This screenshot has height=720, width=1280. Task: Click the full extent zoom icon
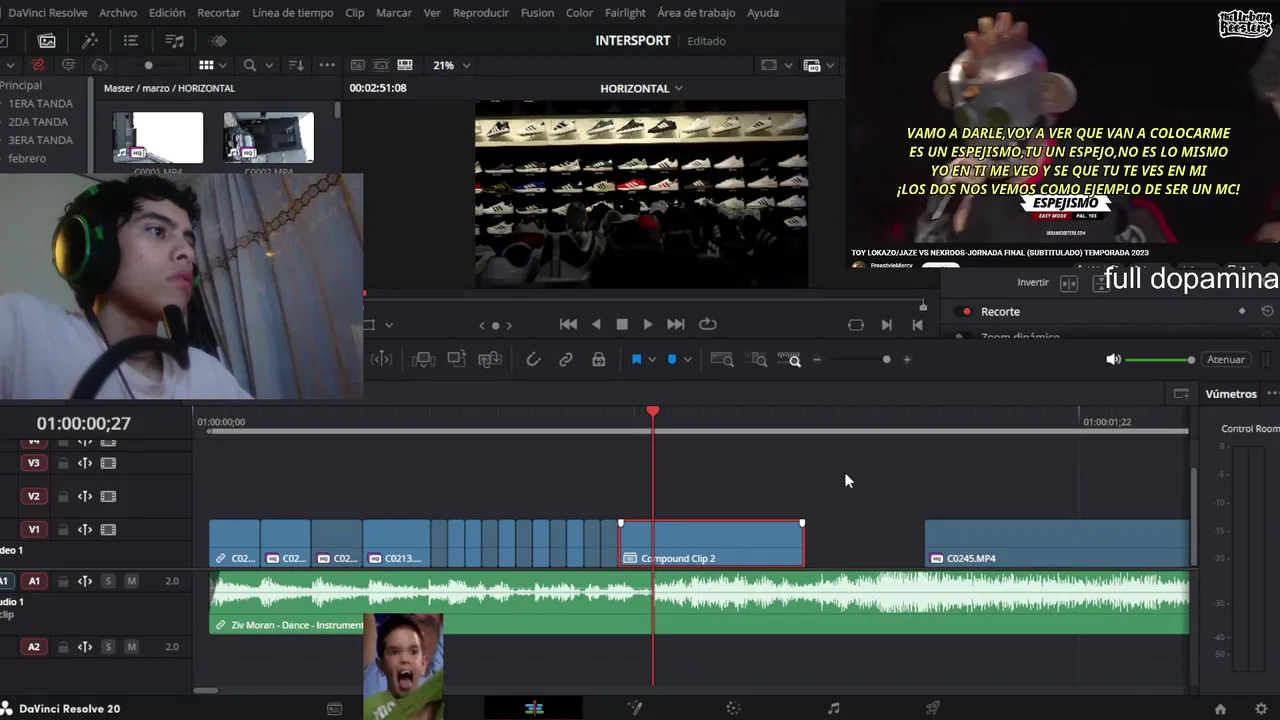(x=721, y=360)
